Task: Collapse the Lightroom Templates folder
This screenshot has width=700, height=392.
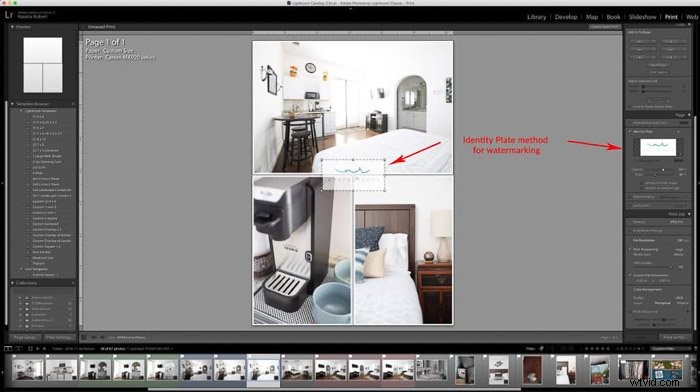Action: [x=21, y=111]
